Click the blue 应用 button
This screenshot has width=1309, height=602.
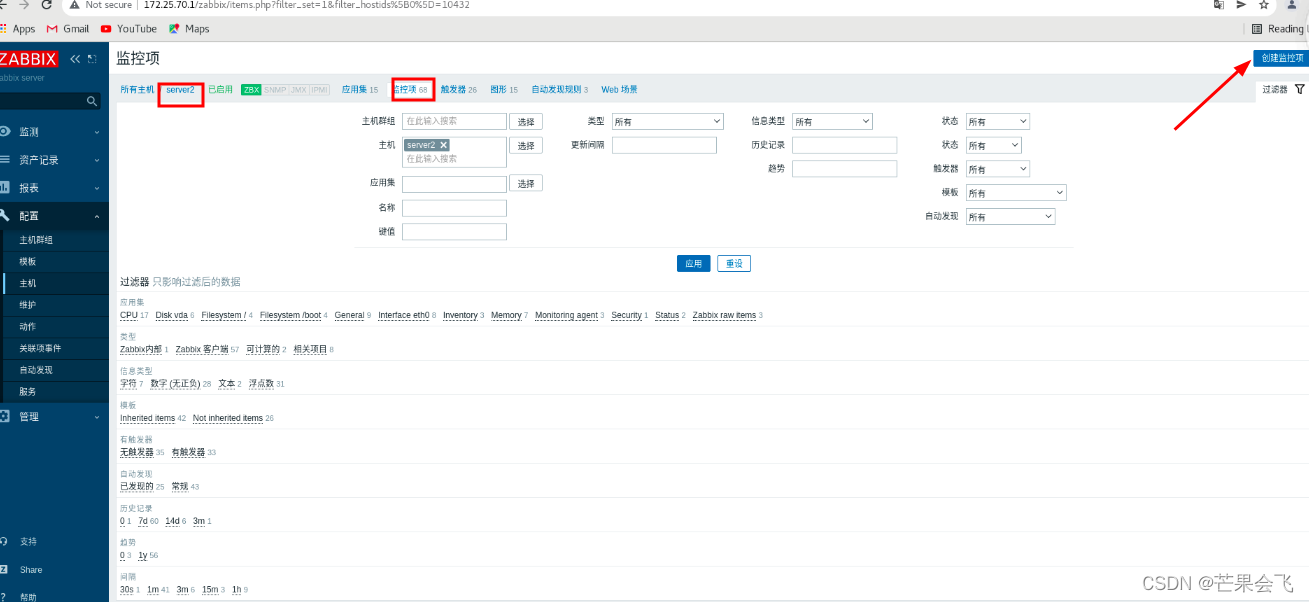coord(694,264)
